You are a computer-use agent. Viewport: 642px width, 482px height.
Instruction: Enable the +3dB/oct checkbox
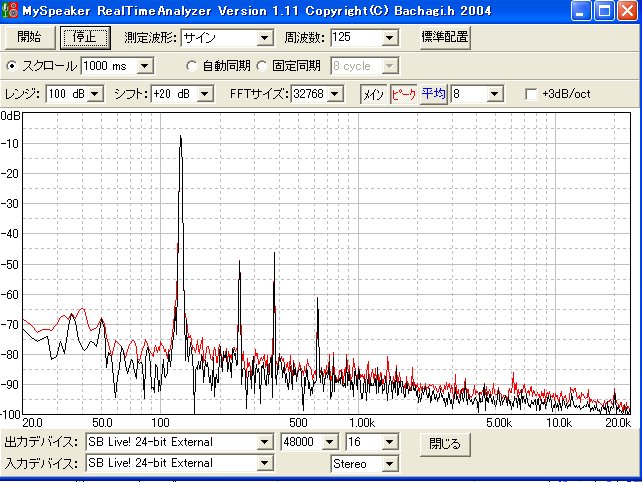pyautogui.click(x=532, y=94)
